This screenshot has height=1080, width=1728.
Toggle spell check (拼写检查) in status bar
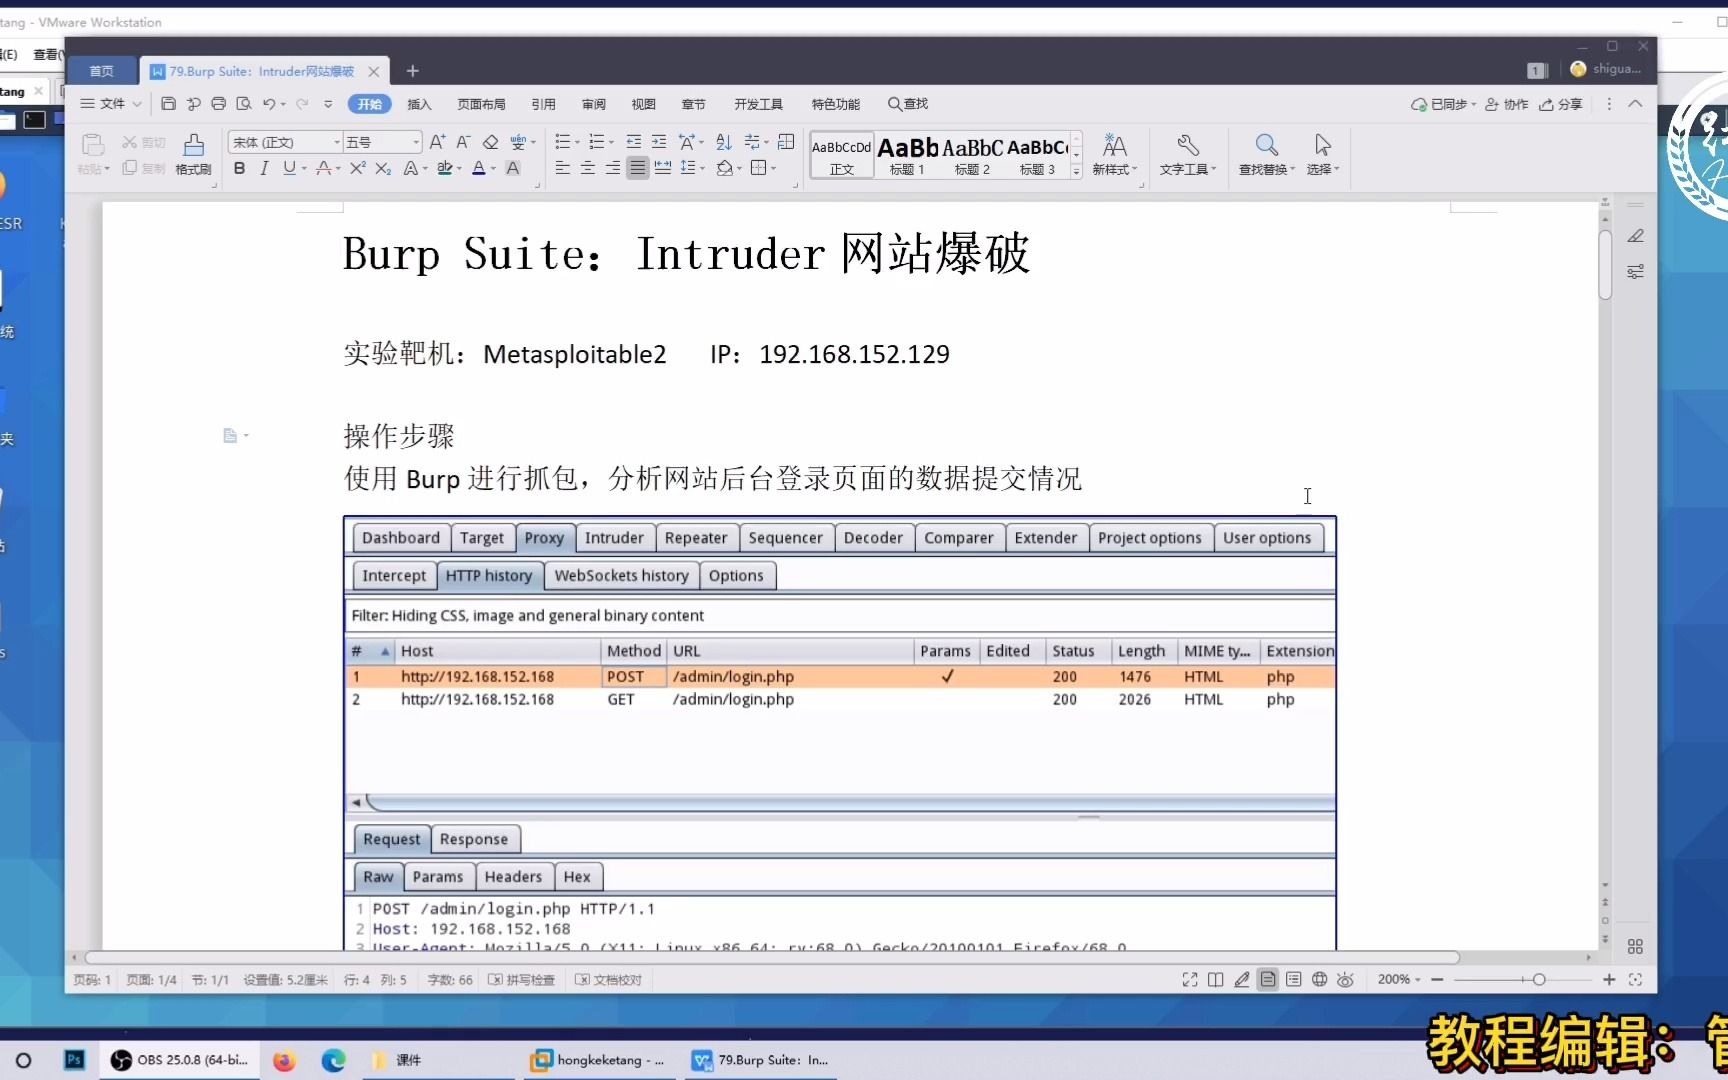point(521,980)
